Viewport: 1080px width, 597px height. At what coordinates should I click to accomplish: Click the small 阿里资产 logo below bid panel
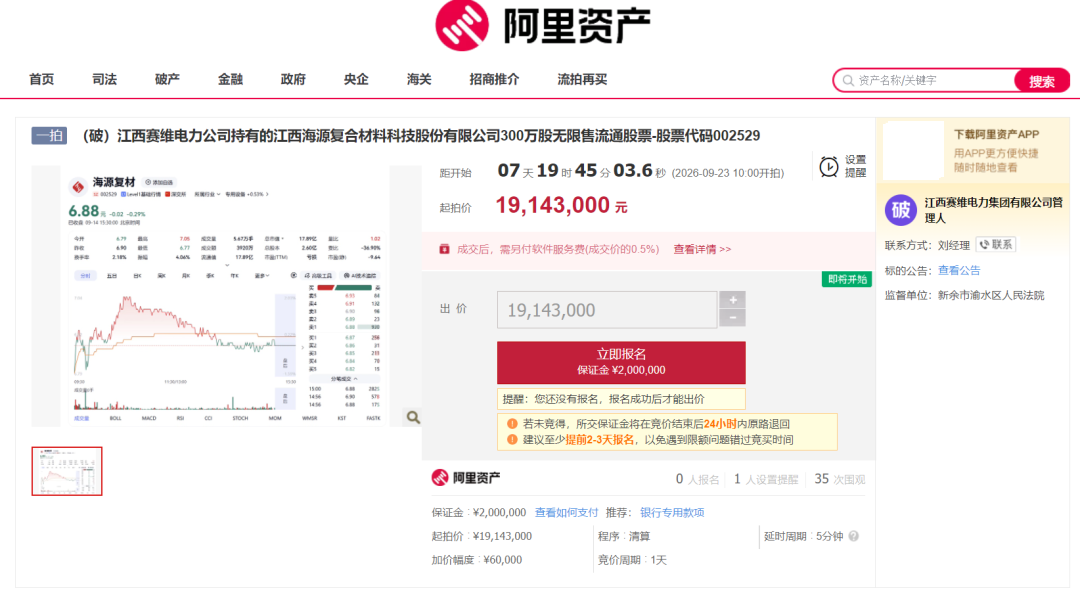pyautogui.click(x=466, y=478)
